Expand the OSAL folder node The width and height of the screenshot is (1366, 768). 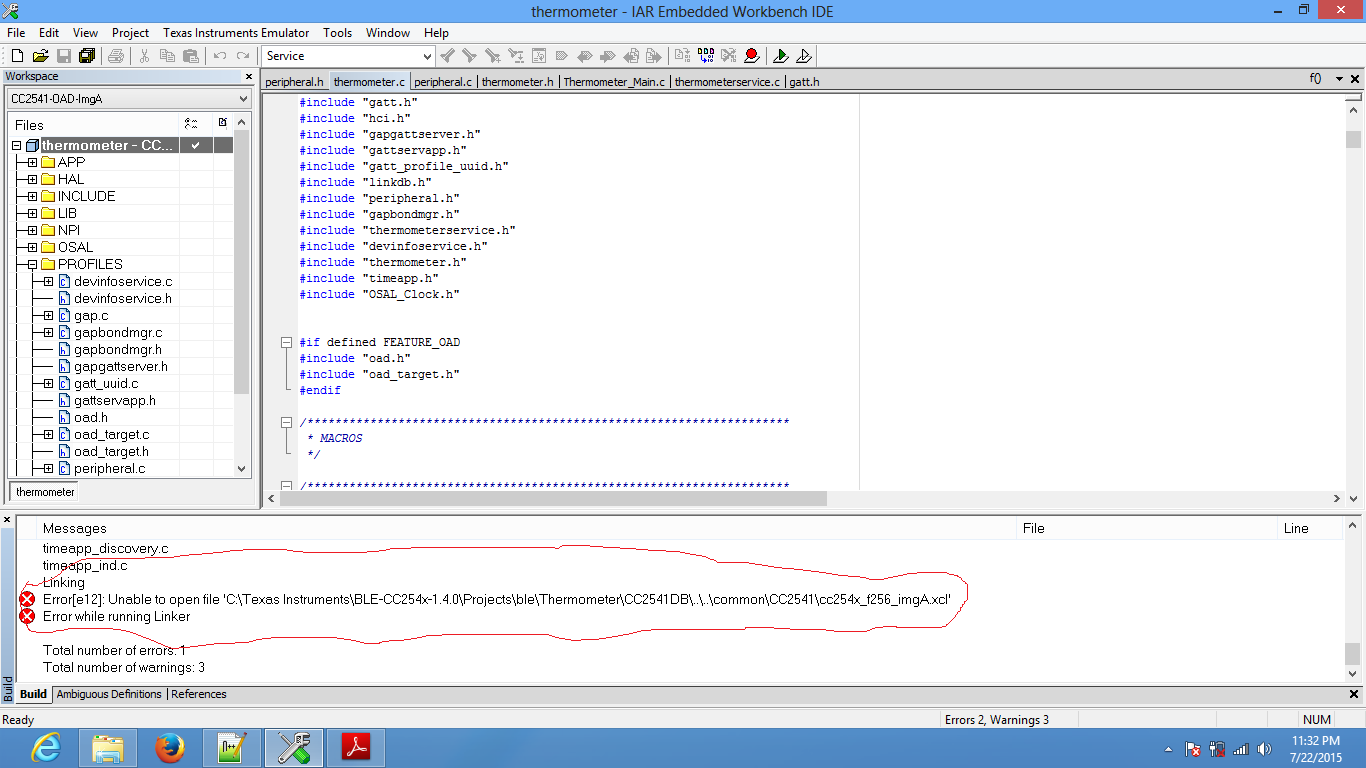pyautogui.click(x=32, y=247)
